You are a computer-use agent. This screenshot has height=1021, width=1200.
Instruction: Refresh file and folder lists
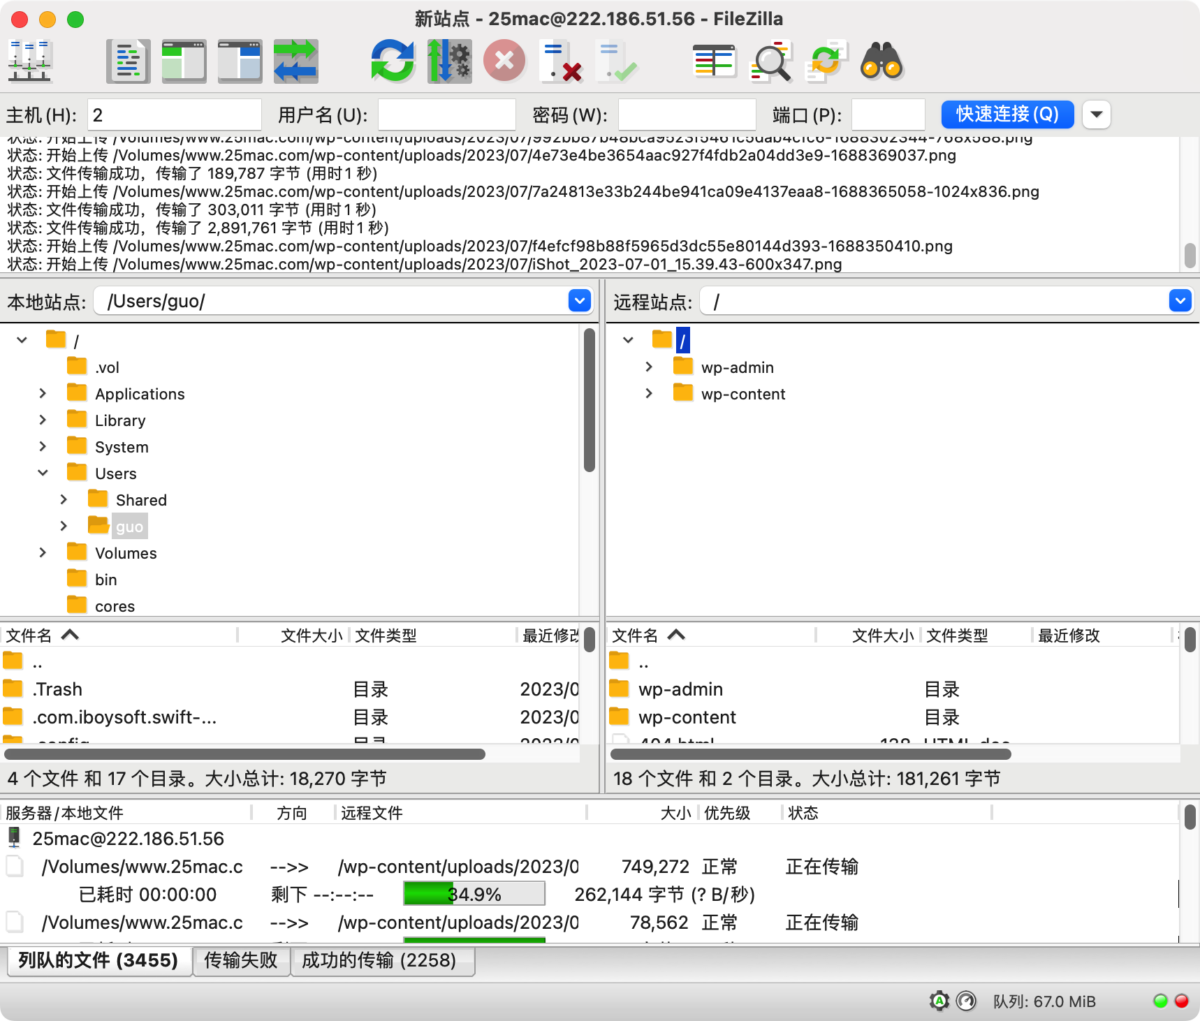click(x=392, y=62)
